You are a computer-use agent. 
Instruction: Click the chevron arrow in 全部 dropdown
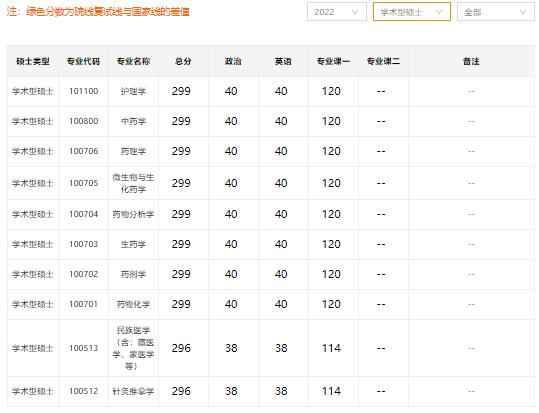point(523,12)
